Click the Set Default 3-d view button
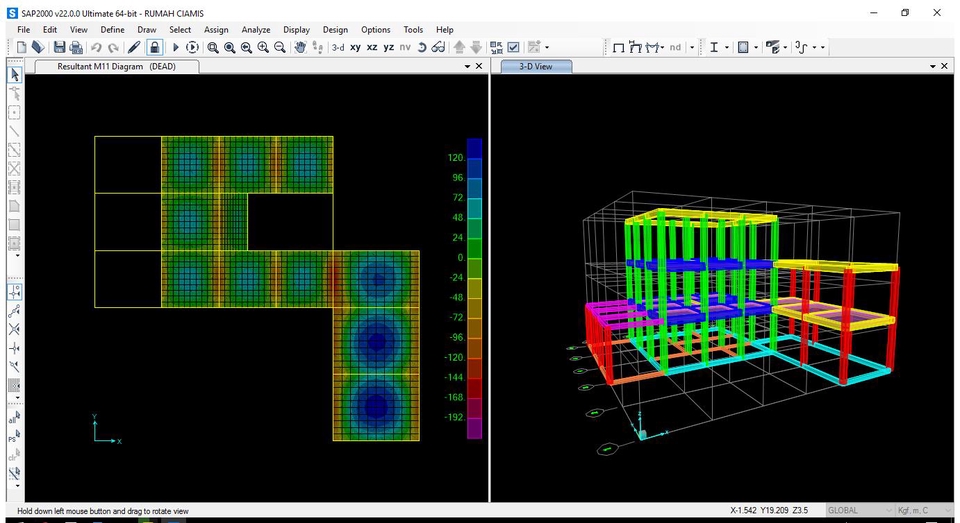 tap(338, 47)
